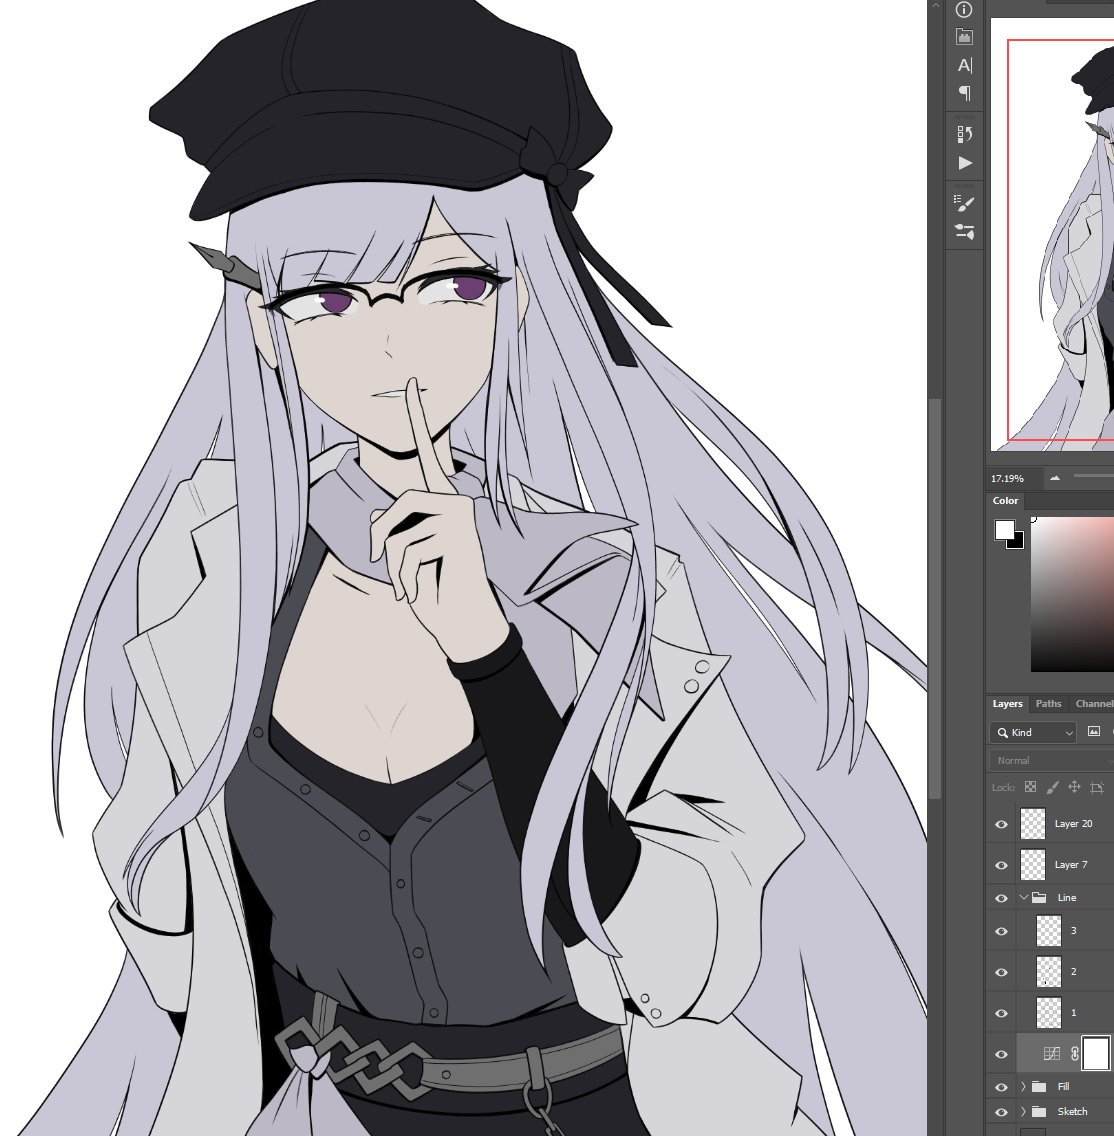Hide Layer 7 with its eye icon

point(1002,865)
